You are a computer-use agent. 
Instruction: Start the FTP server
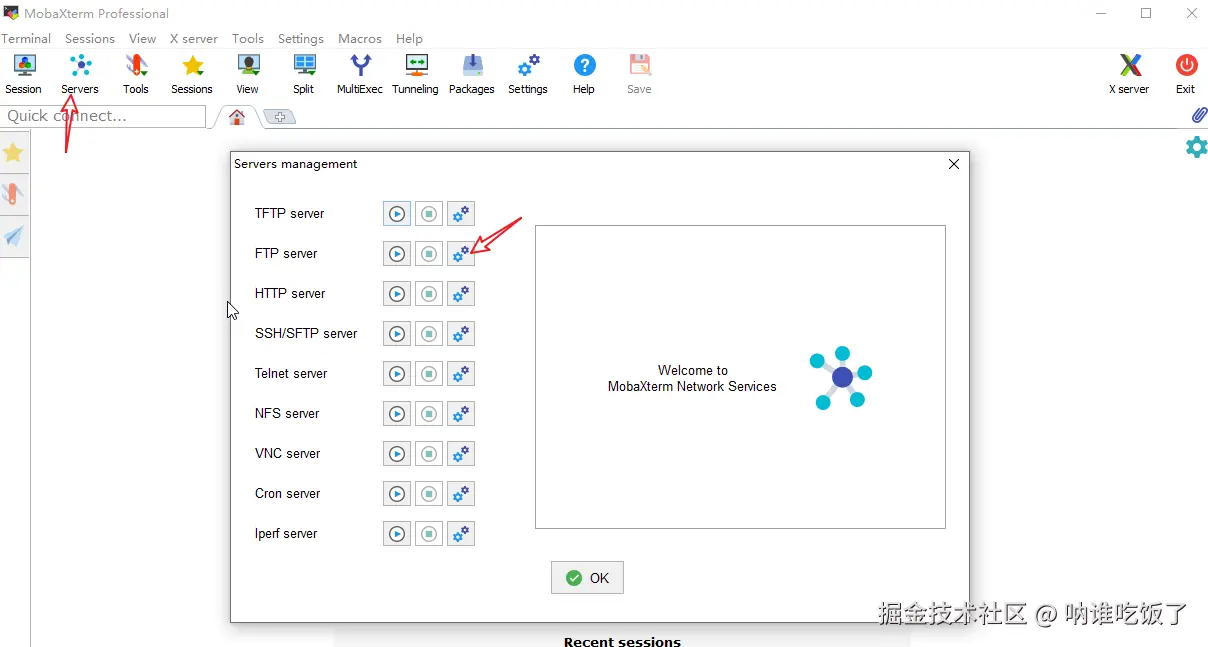coord(397,254)
